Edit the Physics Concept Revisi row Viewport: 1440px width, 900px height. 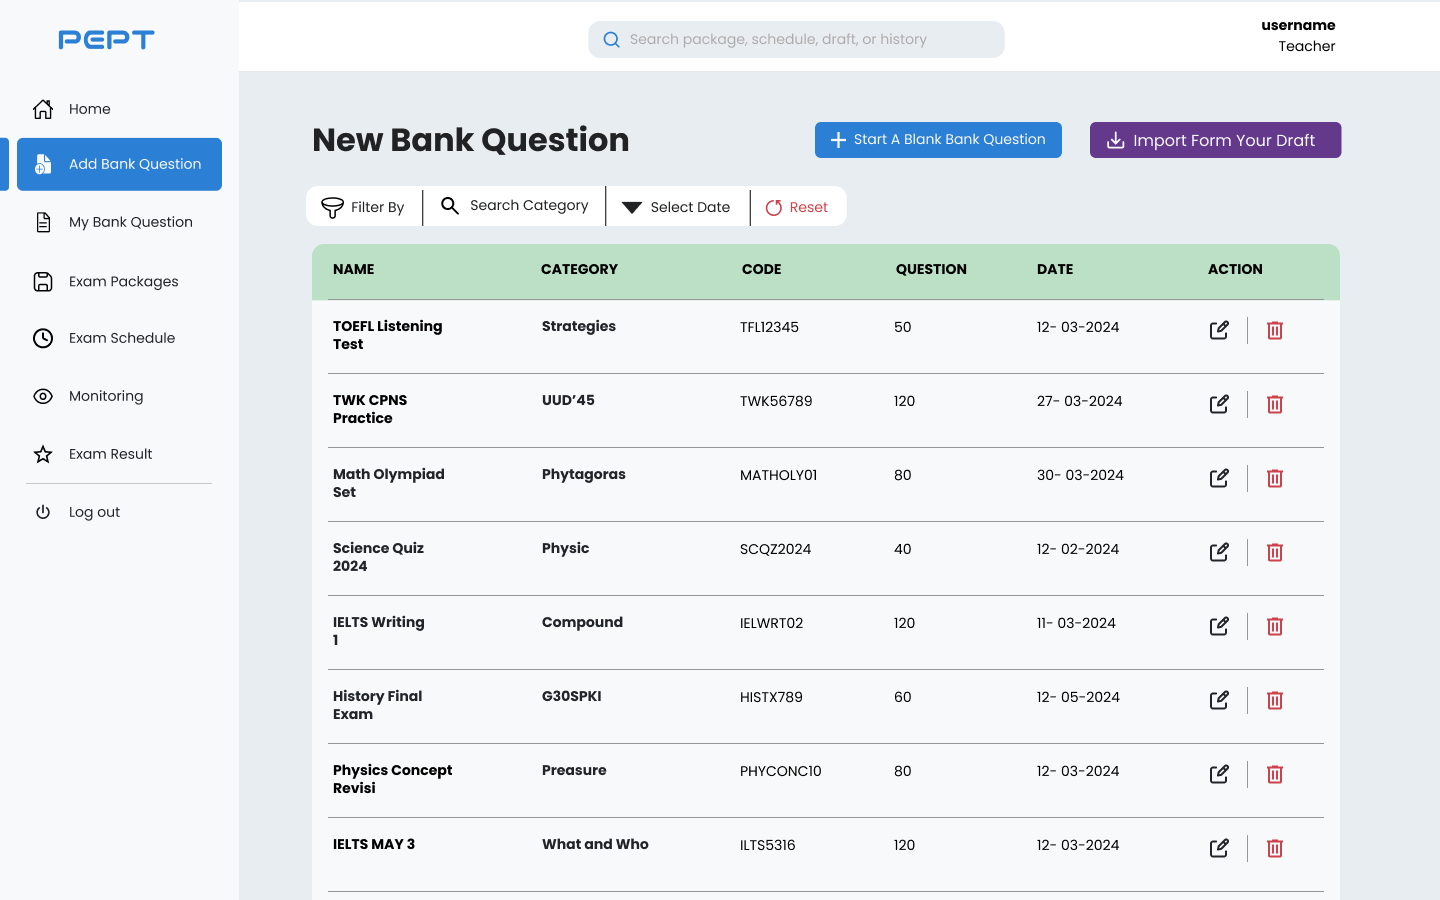1219,774
